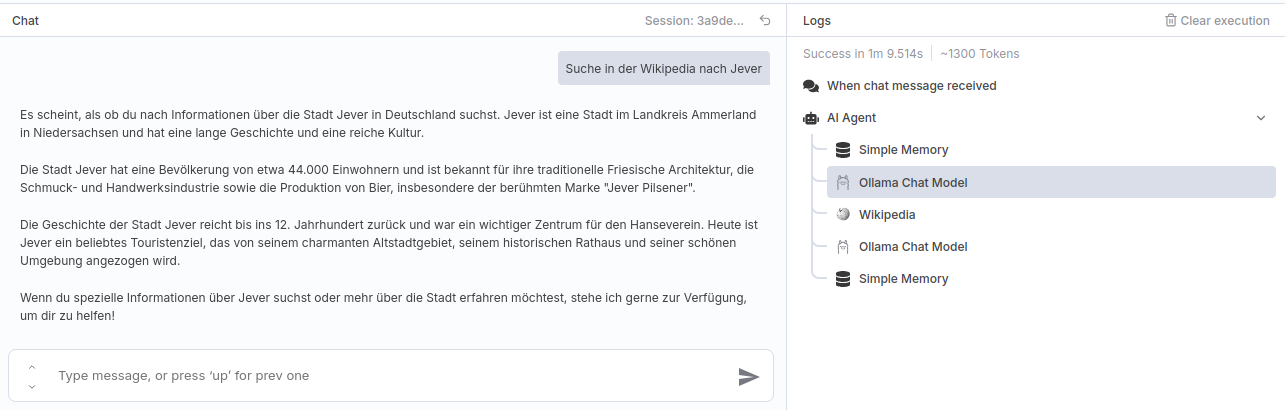
Task: Click the highlighted Ollama Chat Model llama icon
Action: pos(843,182)
